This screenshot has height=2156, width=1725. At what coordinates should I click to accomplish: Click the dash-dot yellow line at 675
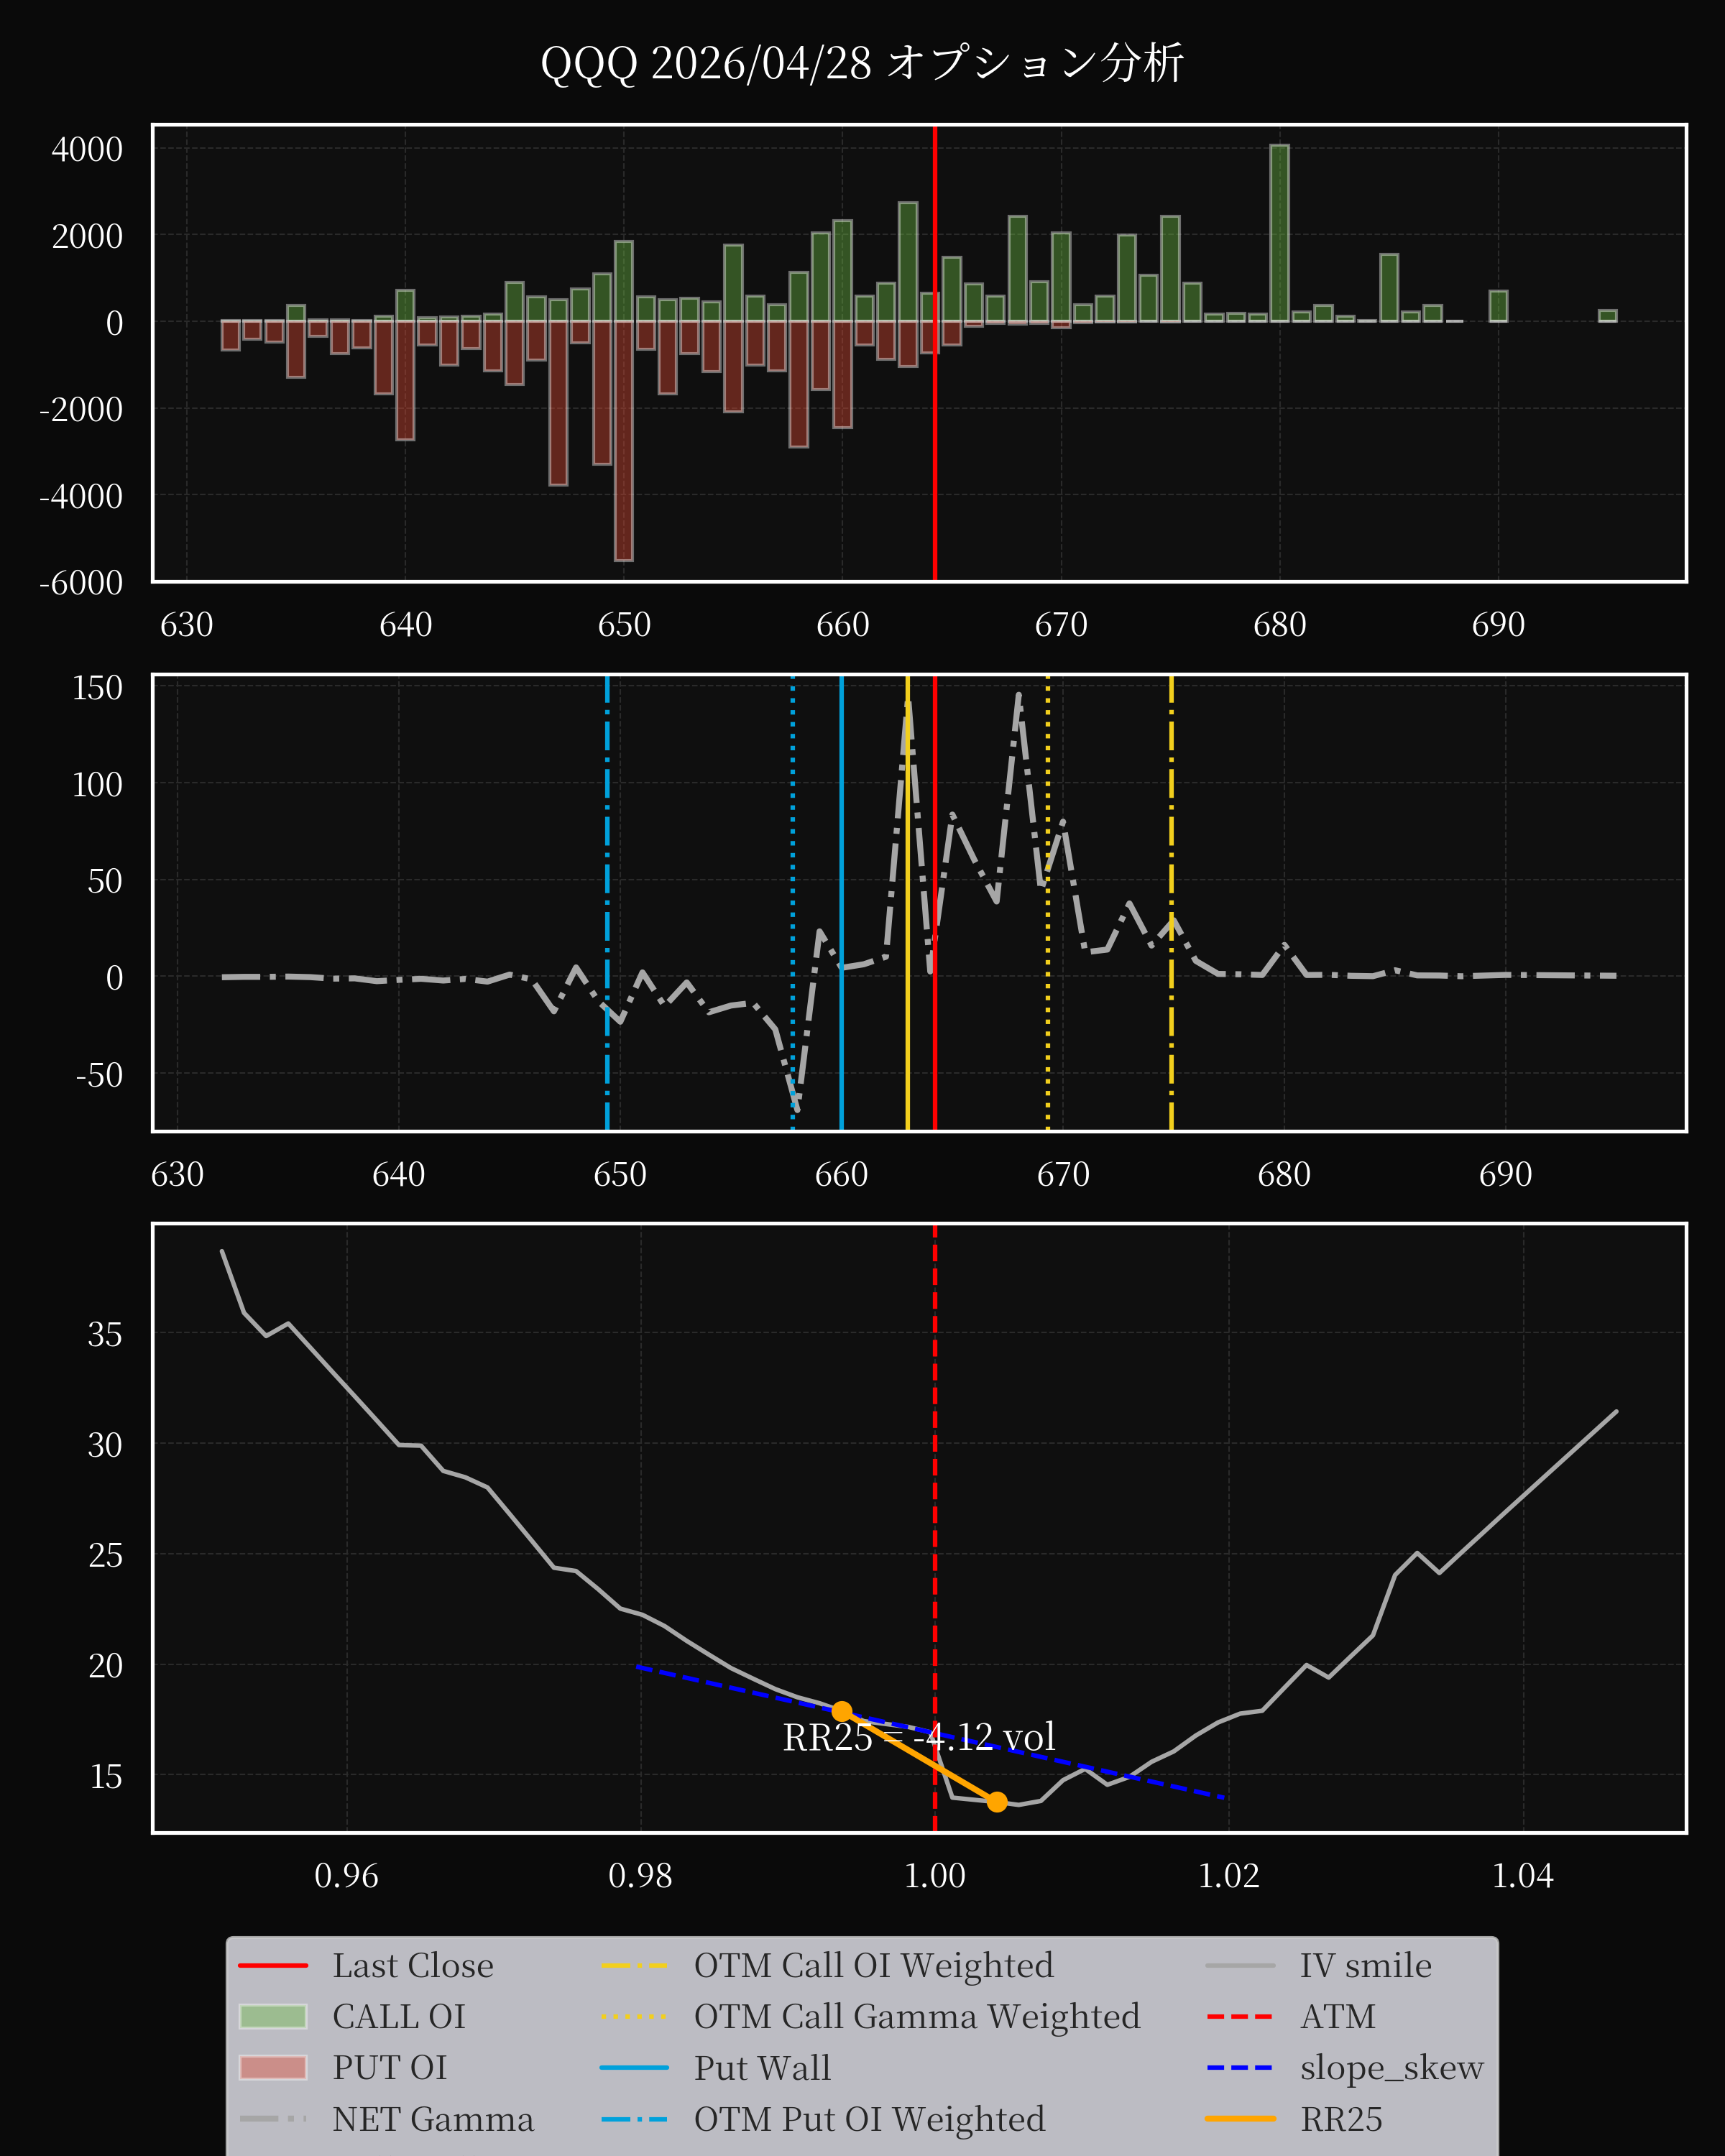pyautogui.click(x=1171, y=903)
